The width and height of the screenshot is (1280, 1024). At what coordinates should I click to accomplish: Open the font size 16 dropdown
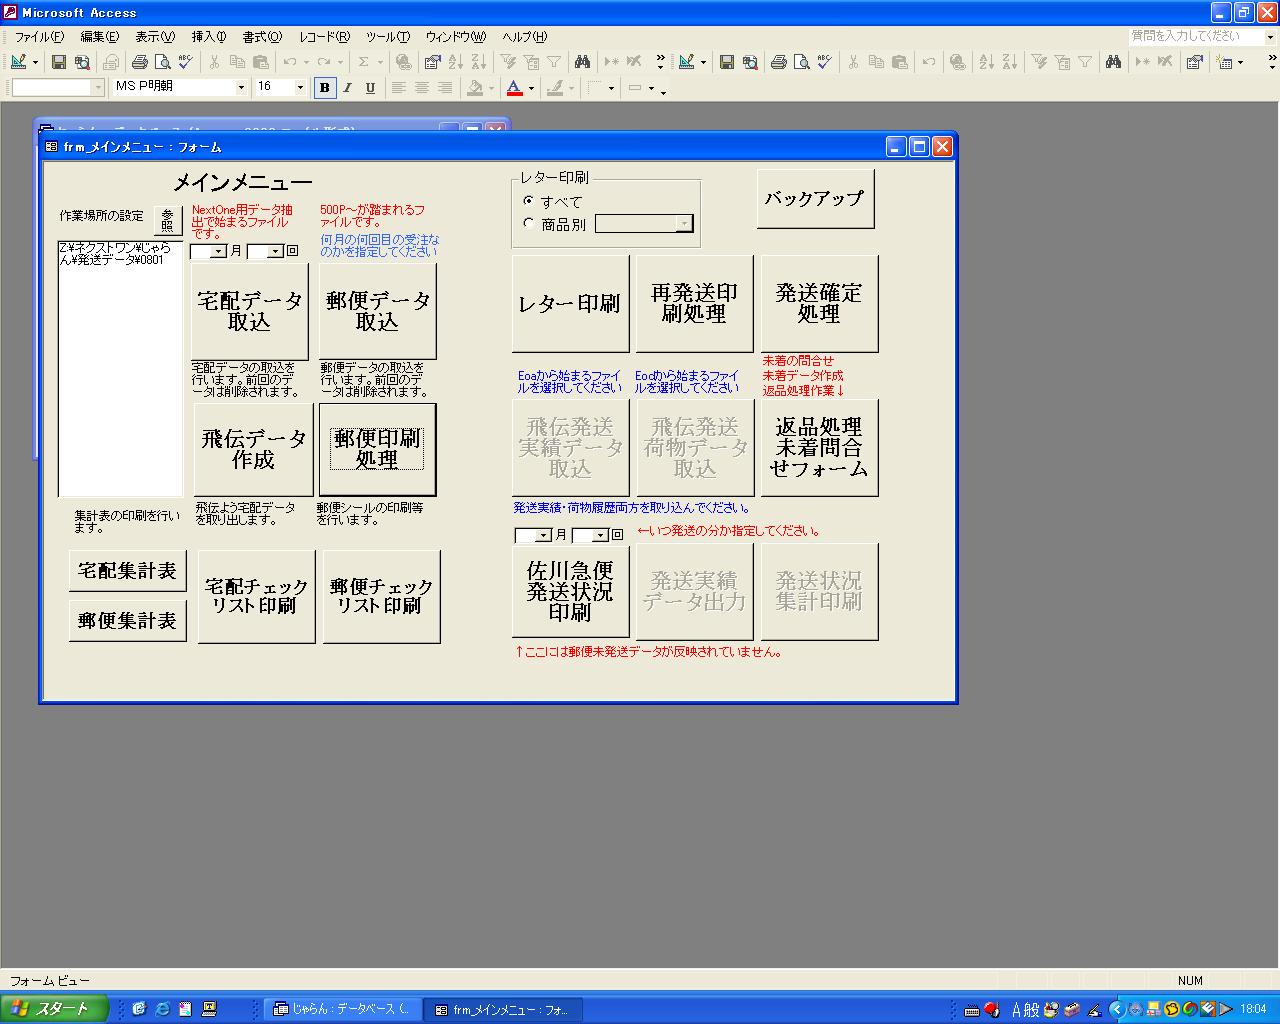point(299,88)
